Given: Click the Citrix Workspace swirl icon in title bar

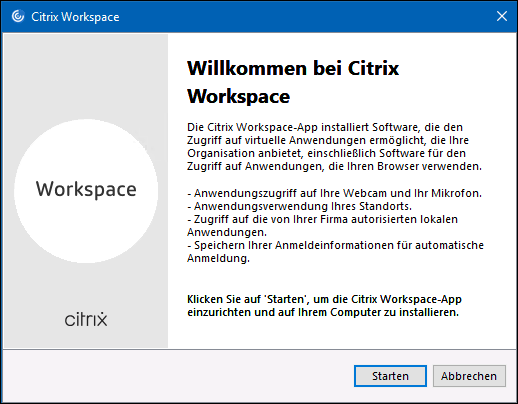Looking at the screenshot, I should point(18,16).
